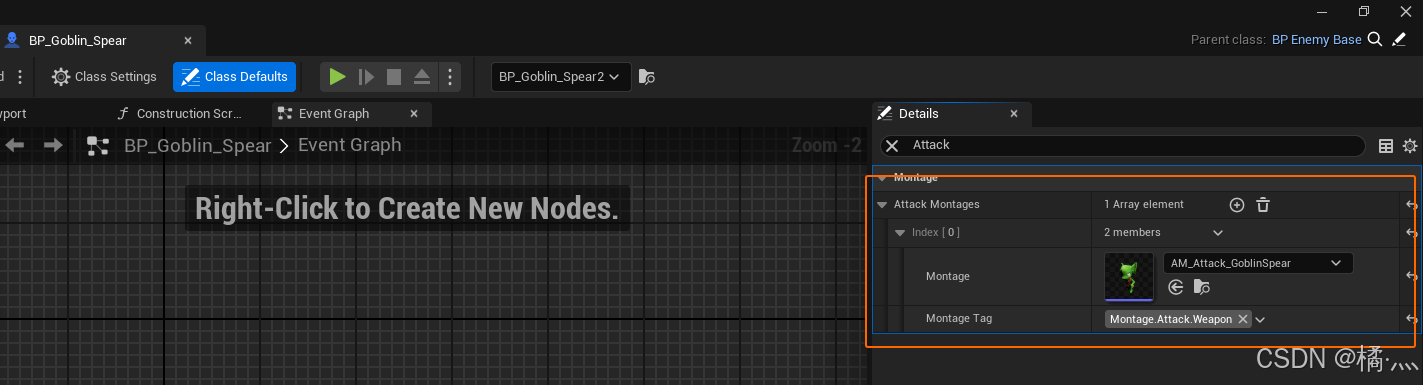Open the property matrix grid icon

pyautogui.click(x=1386, y=146)
